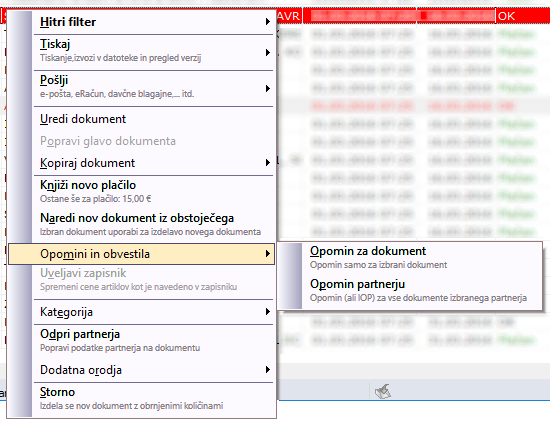The height and width of the screenshot is (424, 550).
Task: Click the stamp icon in the status bar
Action: click(x=383, y=391)
